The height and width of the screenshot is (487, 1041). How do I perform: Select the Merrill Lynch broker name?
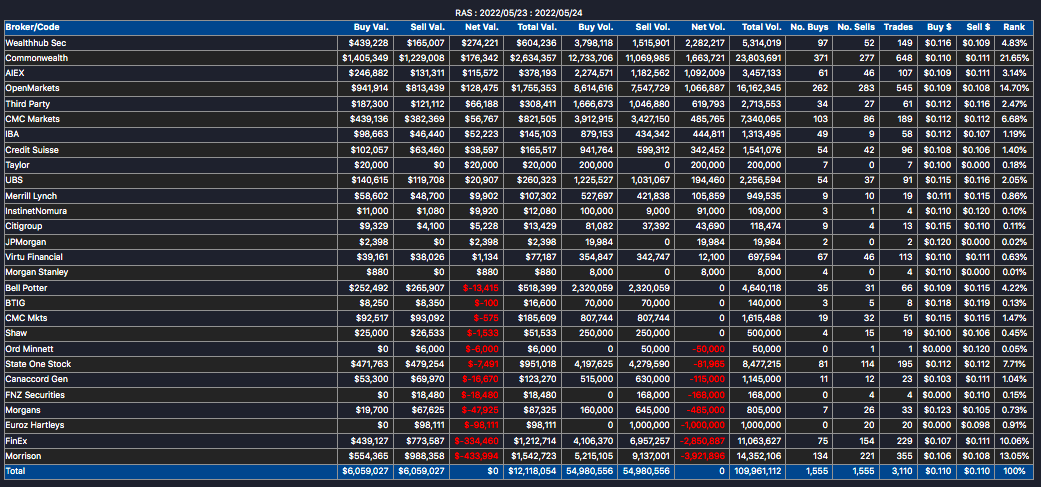[31, 196]
